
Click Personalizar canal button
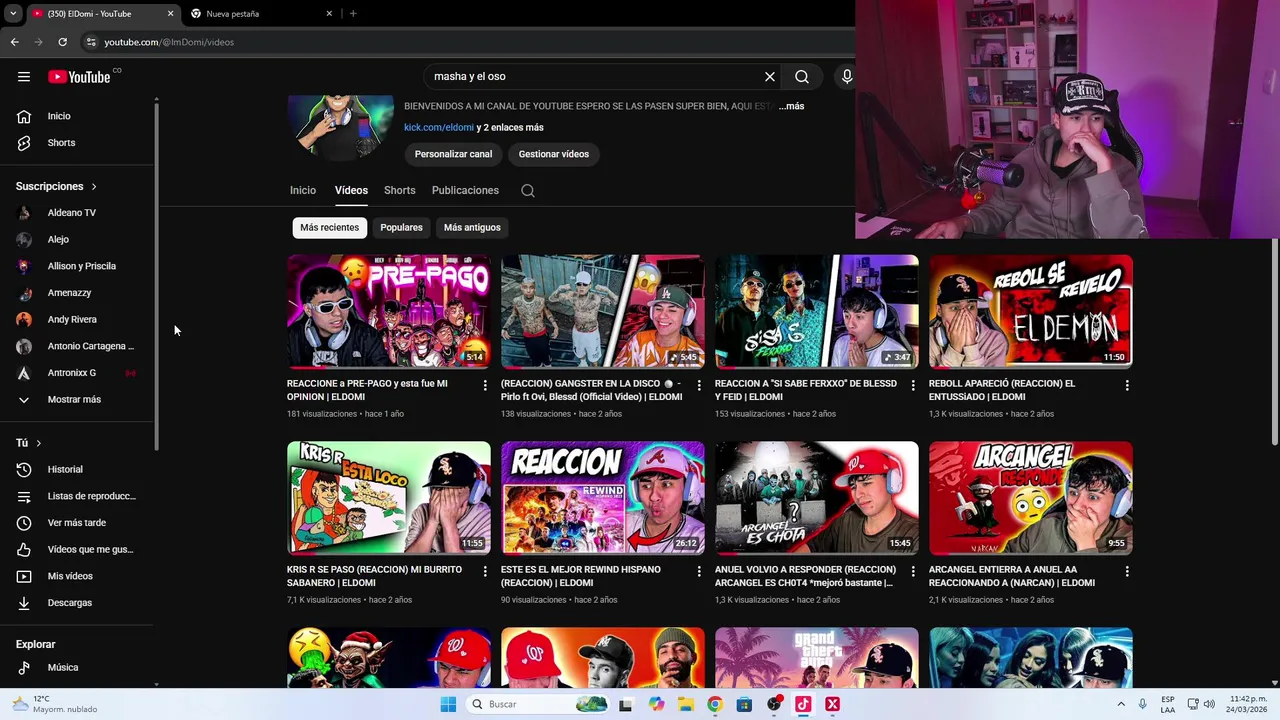coord(453,154)
